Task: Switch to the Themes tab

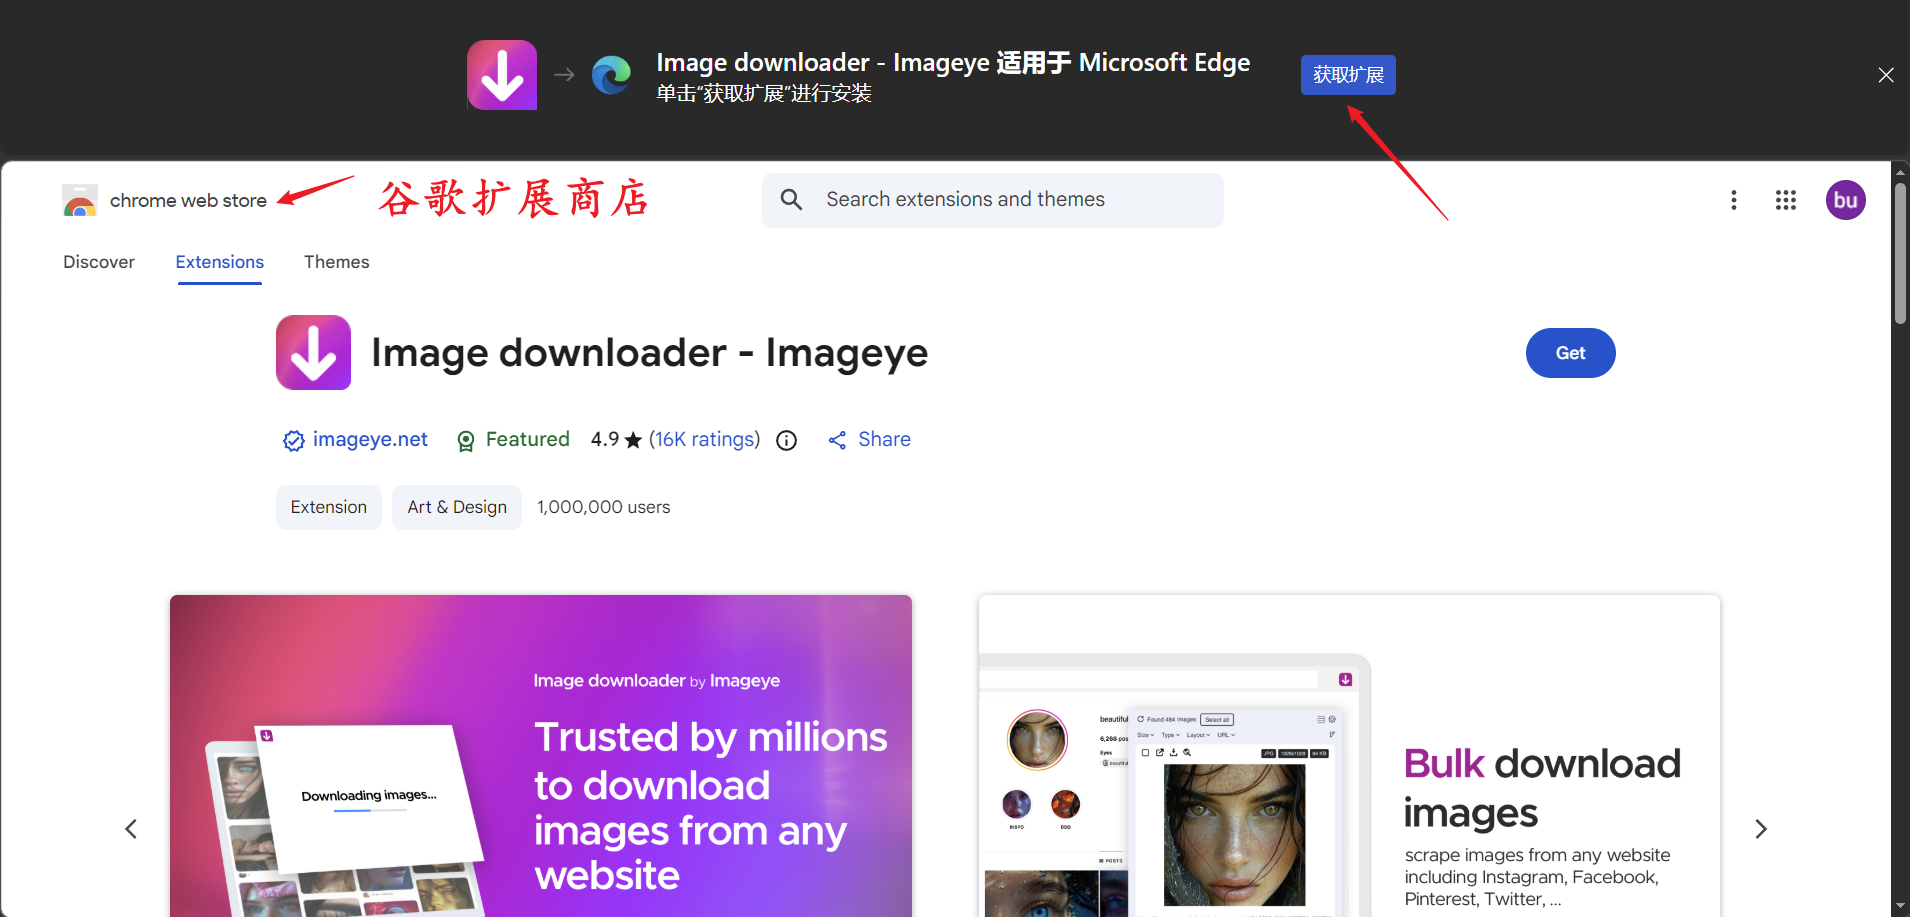Action: tap(337, 262)
